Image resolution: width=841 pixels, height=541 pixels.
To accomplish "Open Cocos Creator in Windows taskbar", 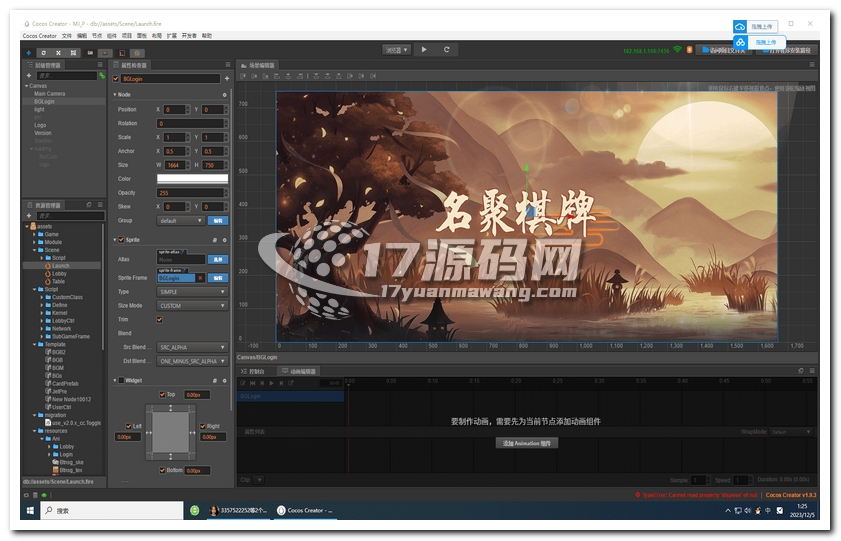I will (x=304, y=510).
